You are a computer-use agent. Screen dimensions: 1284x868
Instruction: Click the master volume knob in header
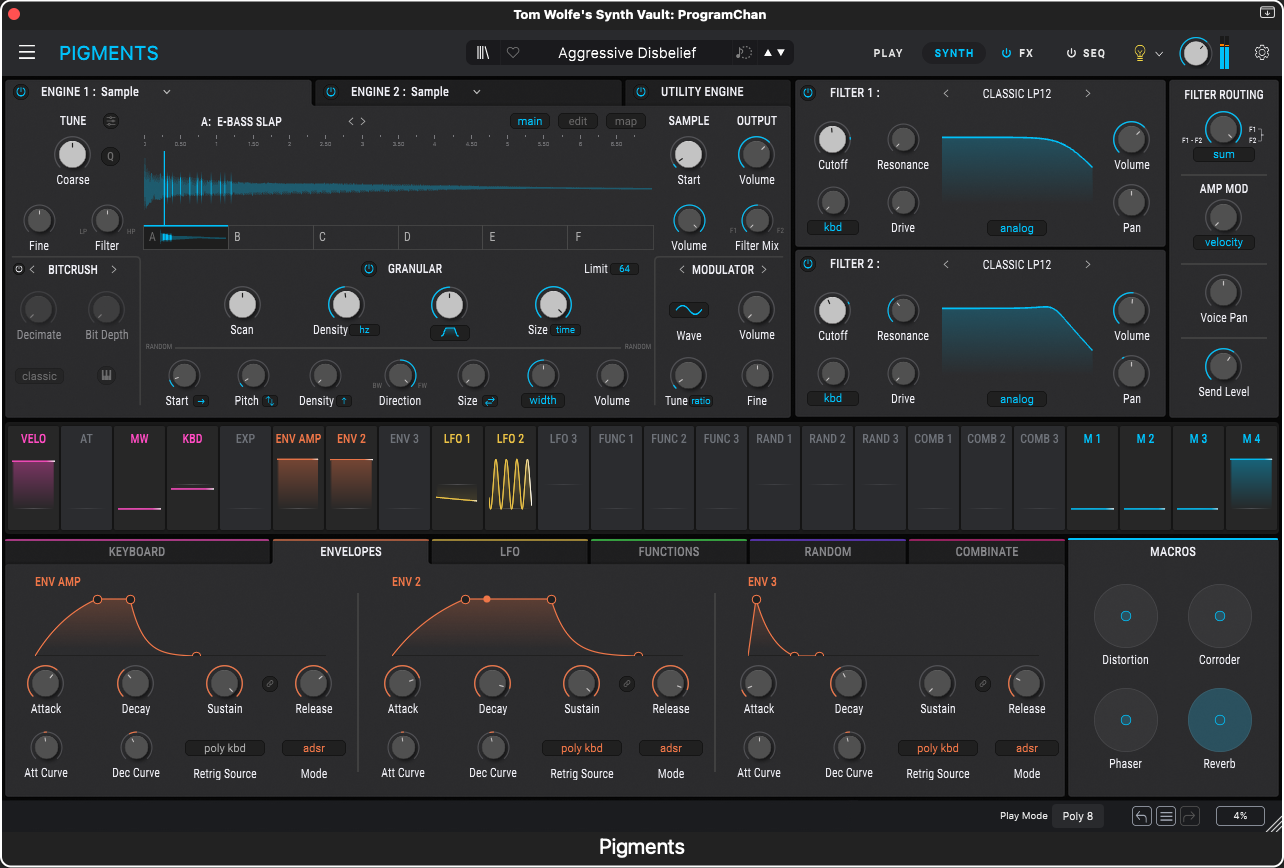coord(1195,53)
